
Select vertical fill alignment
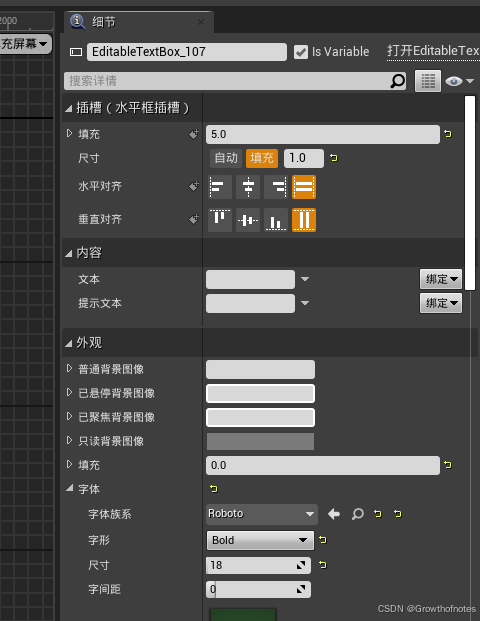pyautogui.click(x=304, y=220)
